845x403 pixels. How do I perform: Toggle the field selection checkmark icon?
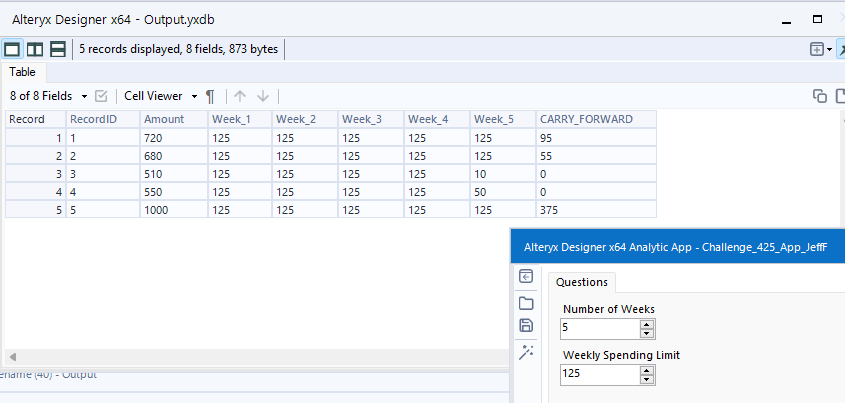coord(101,96)
